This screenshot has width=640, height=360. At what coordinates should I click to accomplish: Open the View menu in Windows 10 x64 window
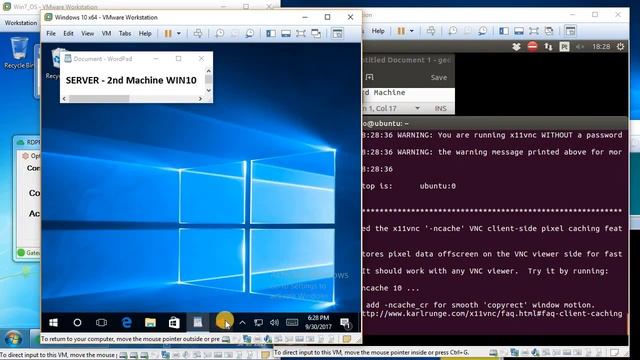click(x=87, y=33)
